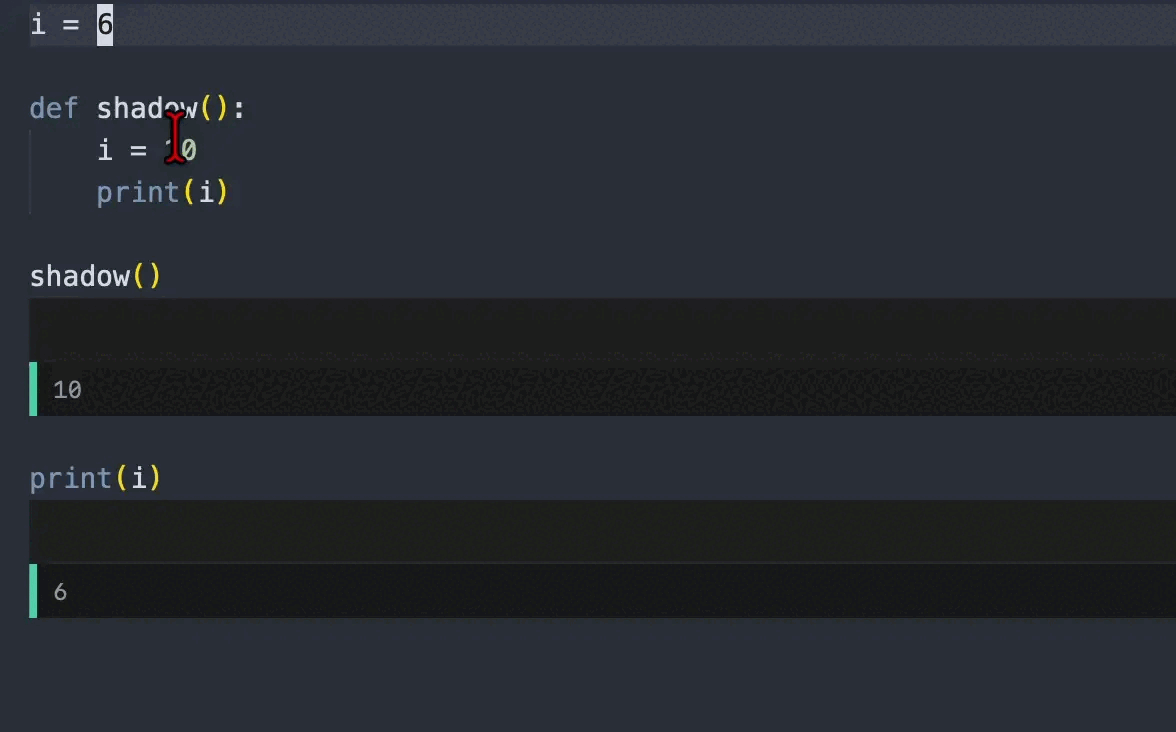Click the variable i on the first line

[38, 24]
